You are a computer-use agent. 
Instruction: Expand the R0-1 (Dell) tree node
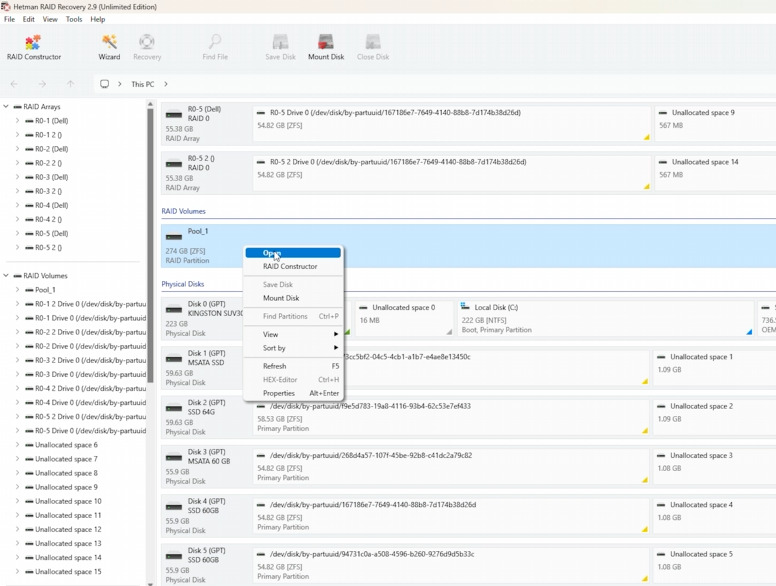[x=17, y=121]
